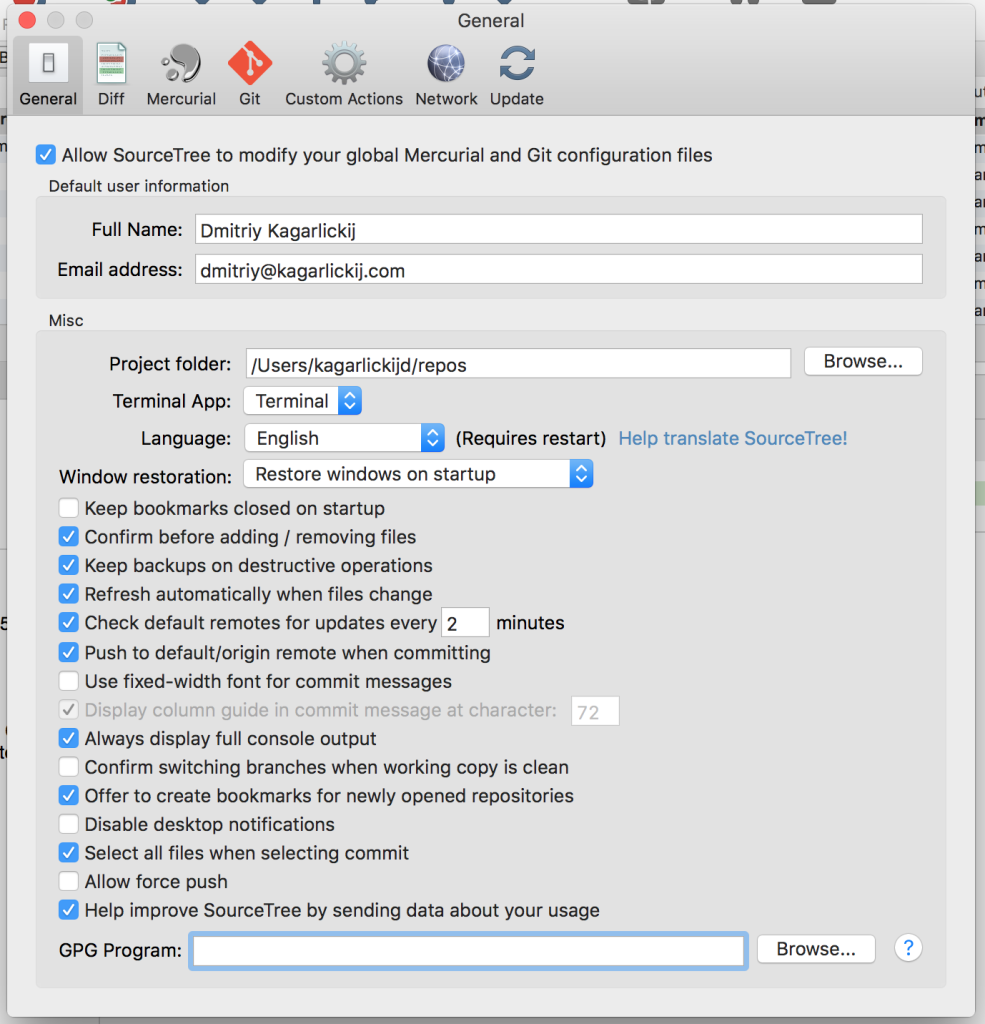Open the Terminal App dropdown
Viewport: 985px width, 1024px height.
point(302,401)
